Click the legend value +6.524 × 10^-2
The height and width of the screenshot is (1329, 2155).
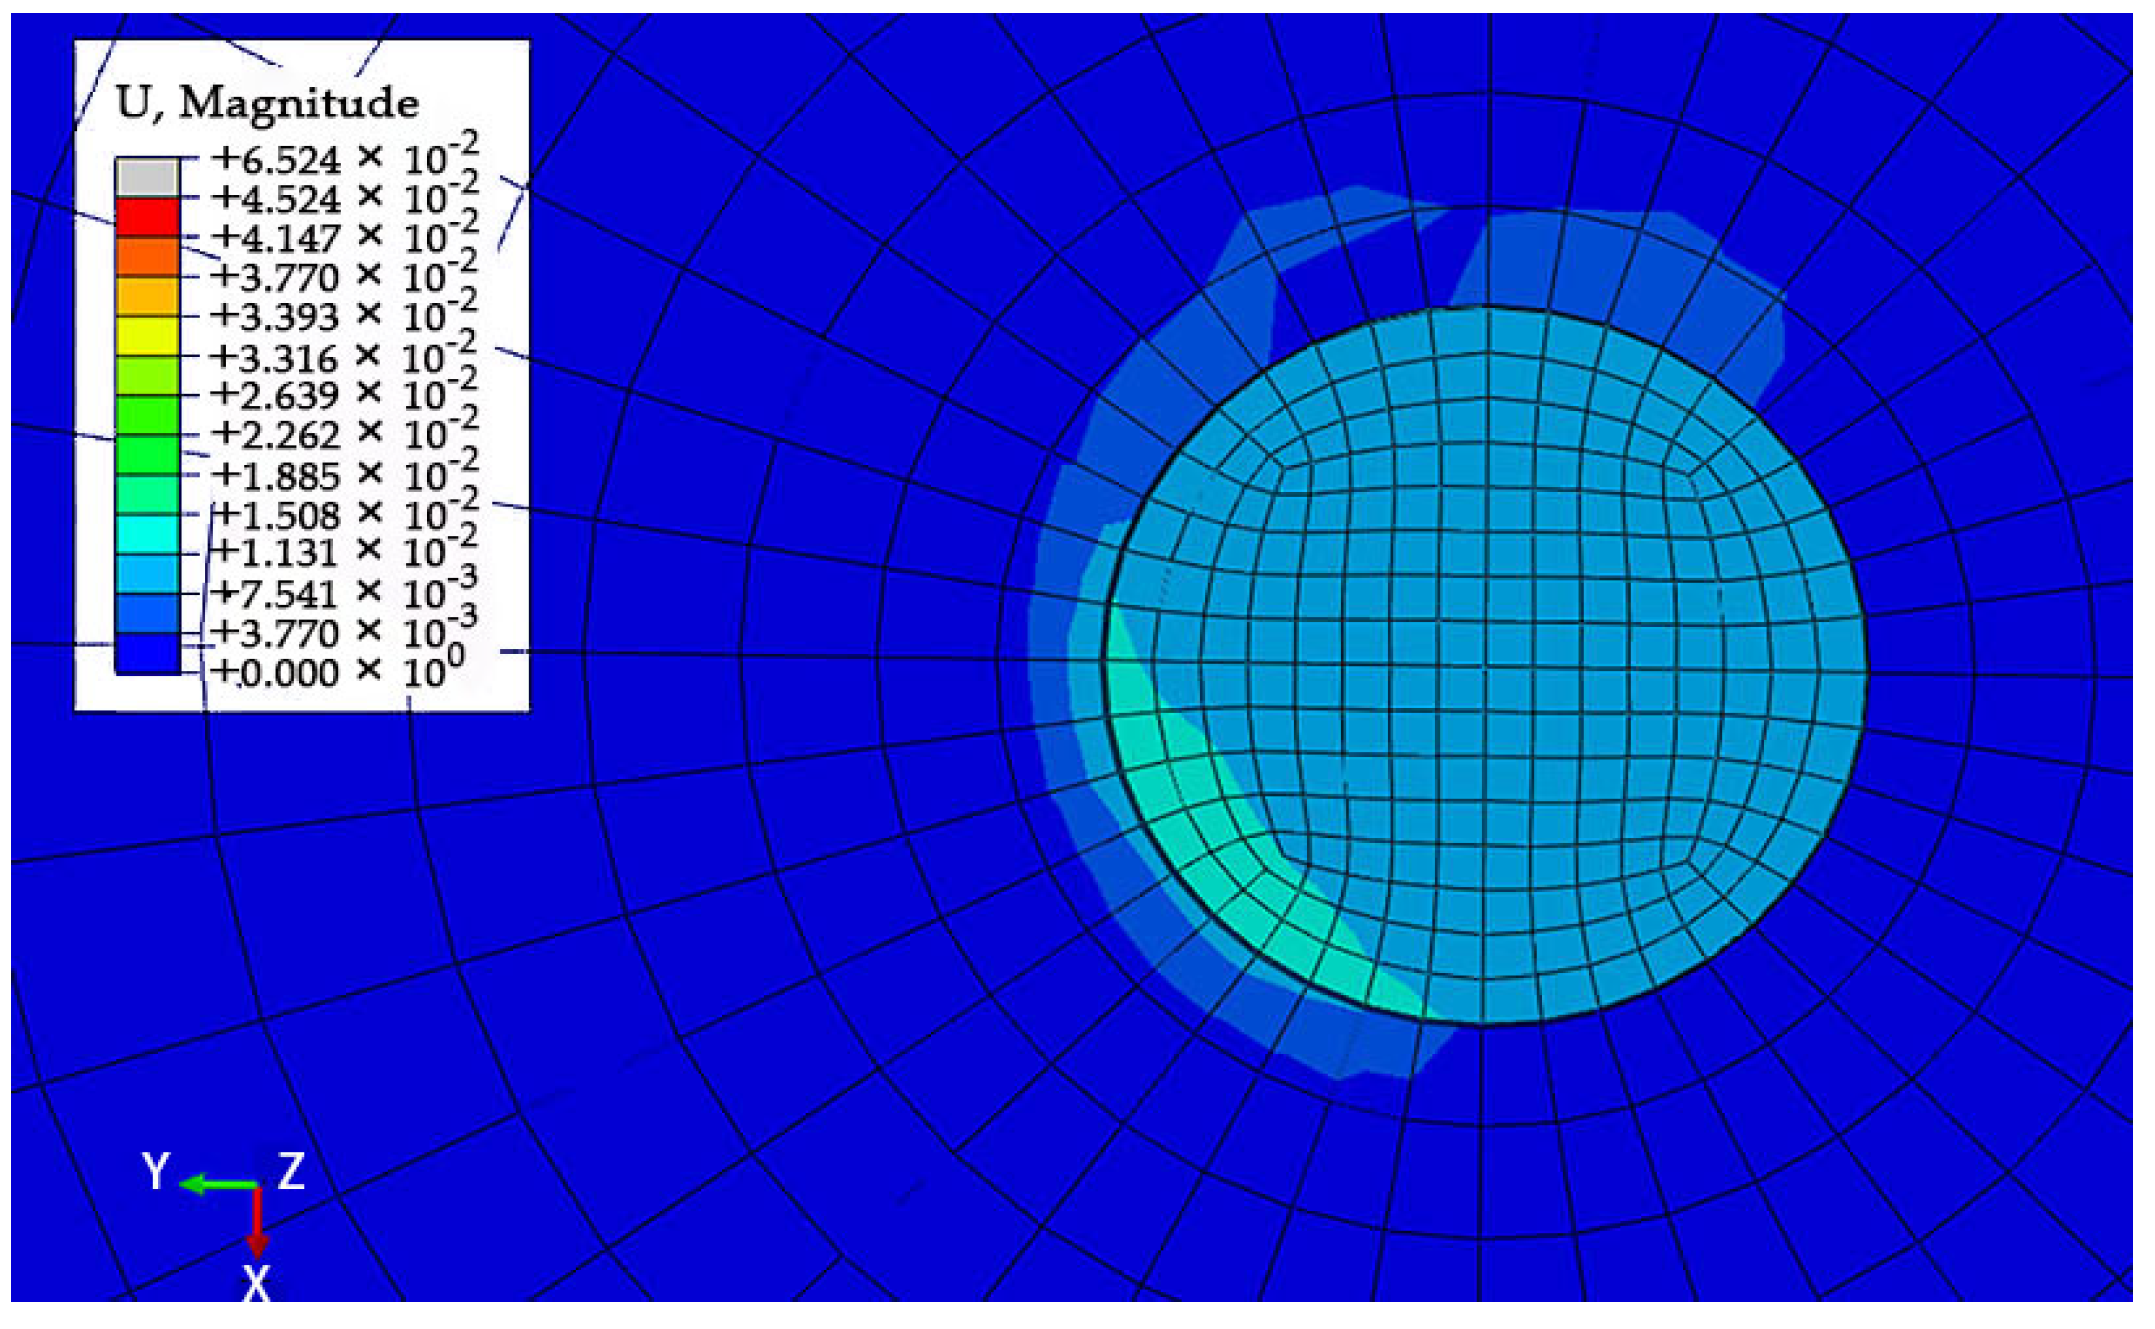pyautogui.click(x=345, y=157)
